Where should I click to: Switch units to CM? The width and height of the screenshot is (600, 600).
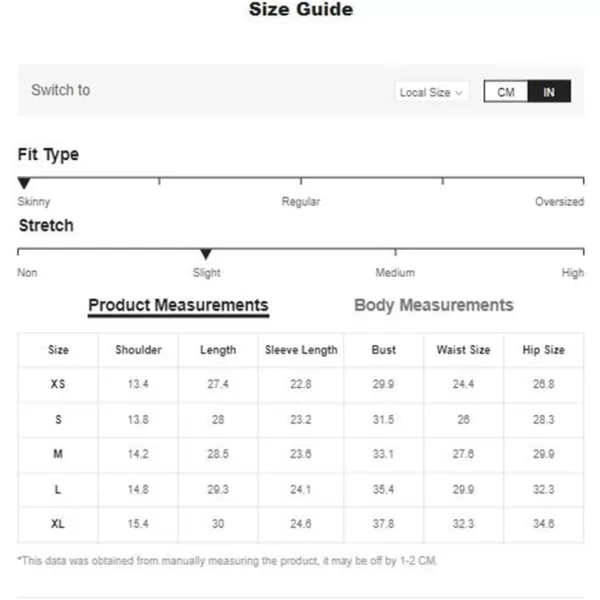[x=505, y=91]
